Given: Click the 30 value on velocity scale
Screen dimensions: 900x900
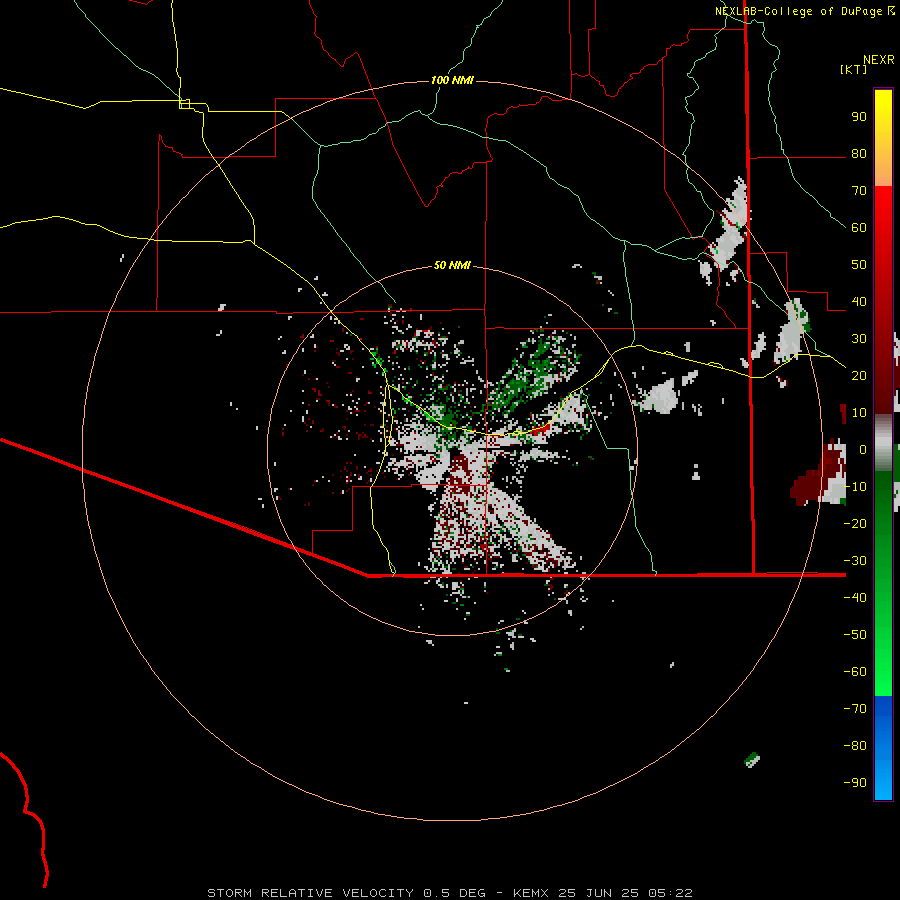Looking at the screenshot, I should [859, 339].
